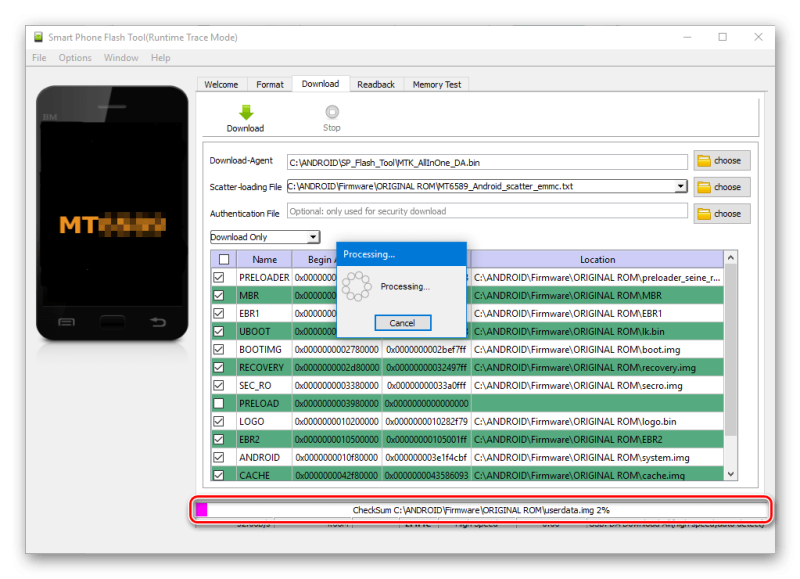Toggle the select-all checkbox in table header
Image resolution: width=800 pixels, height=579 pixels.
coord(223,259)
